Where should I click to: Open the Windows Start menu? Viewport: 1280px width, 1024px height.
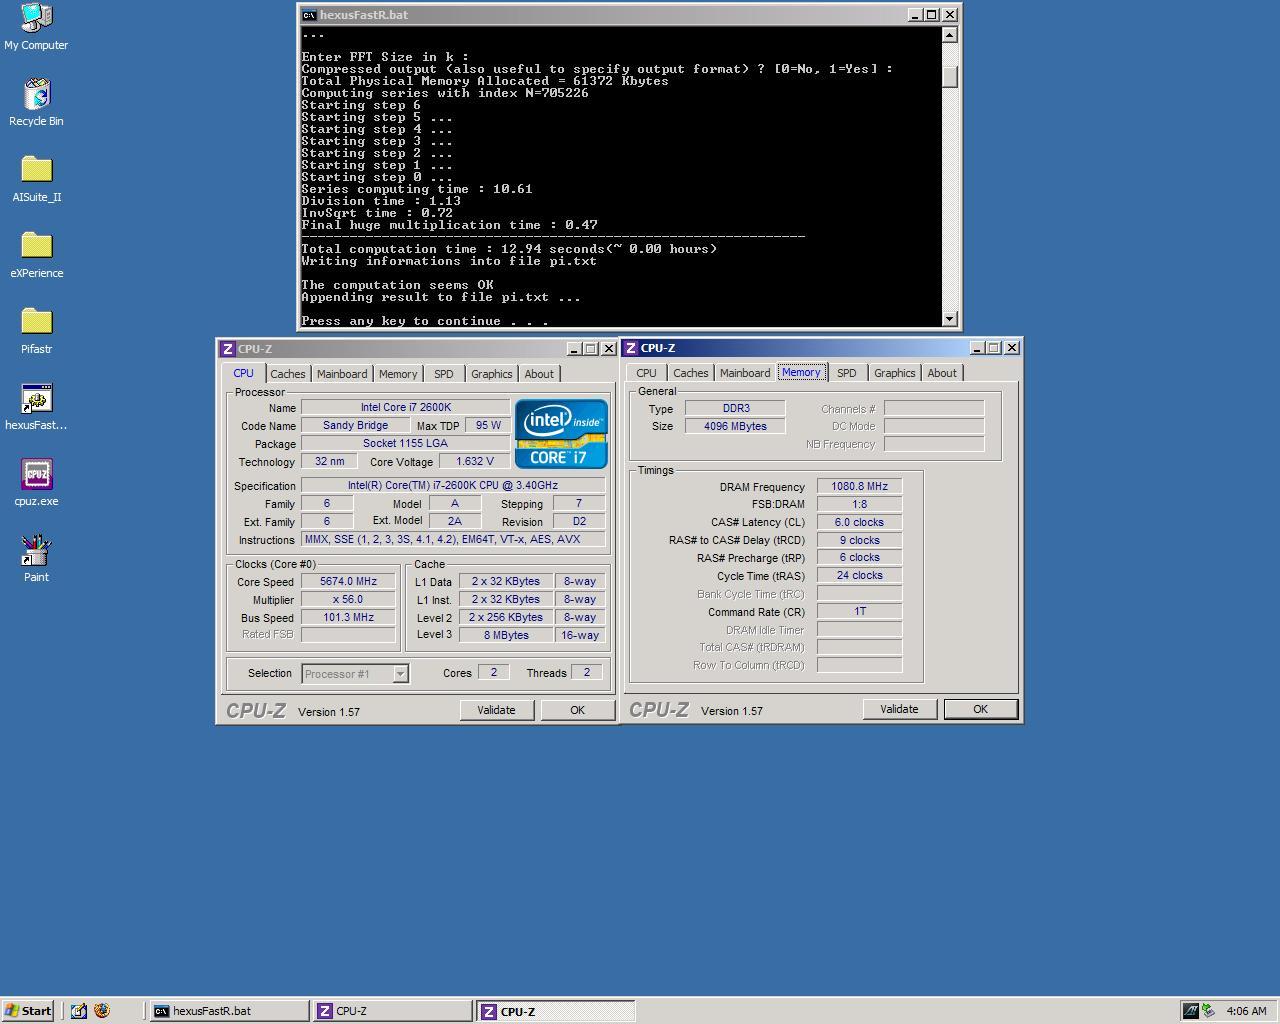(28, 1011)
